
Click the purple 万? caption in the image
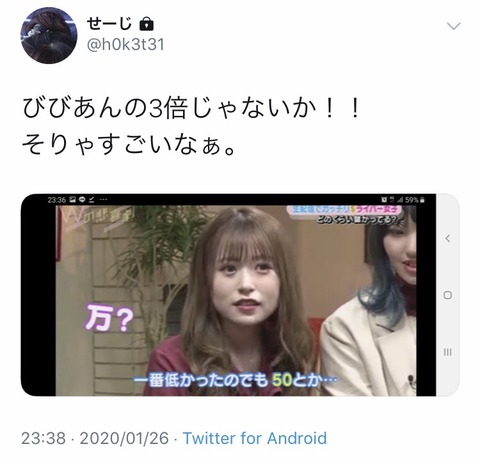[109, 320]
